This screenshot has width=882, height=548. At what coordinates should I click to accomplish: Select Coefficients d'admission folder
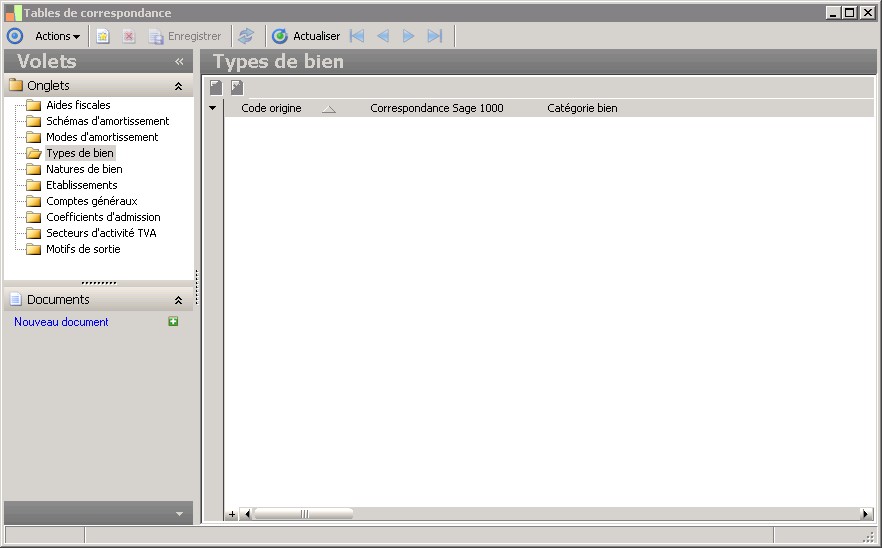pyautogui.click(x=103, y=217)
